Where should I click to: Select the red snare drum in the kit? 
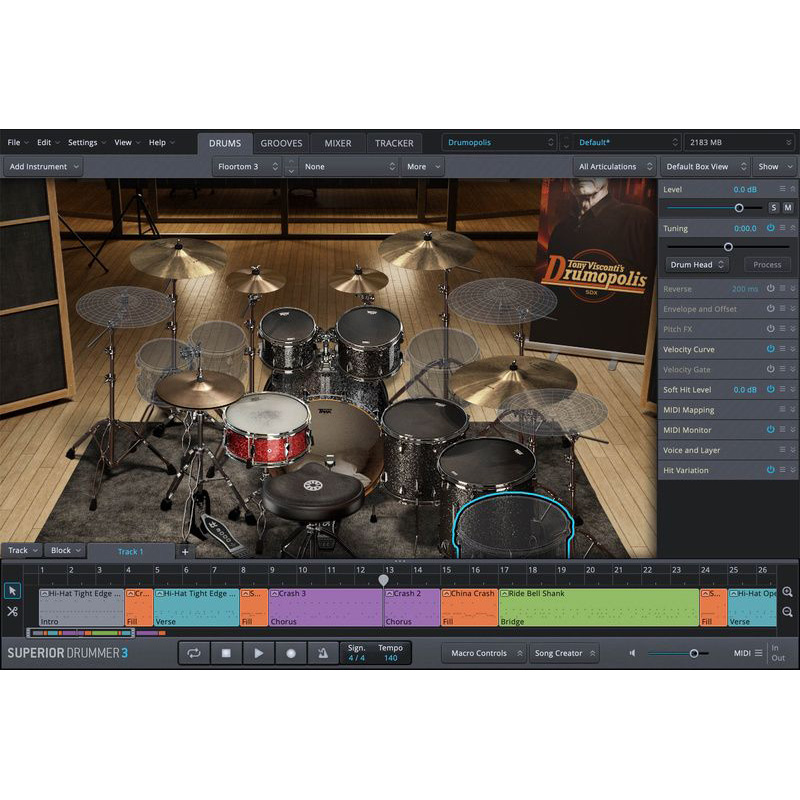pyautogui.click(x=267, y=428)
